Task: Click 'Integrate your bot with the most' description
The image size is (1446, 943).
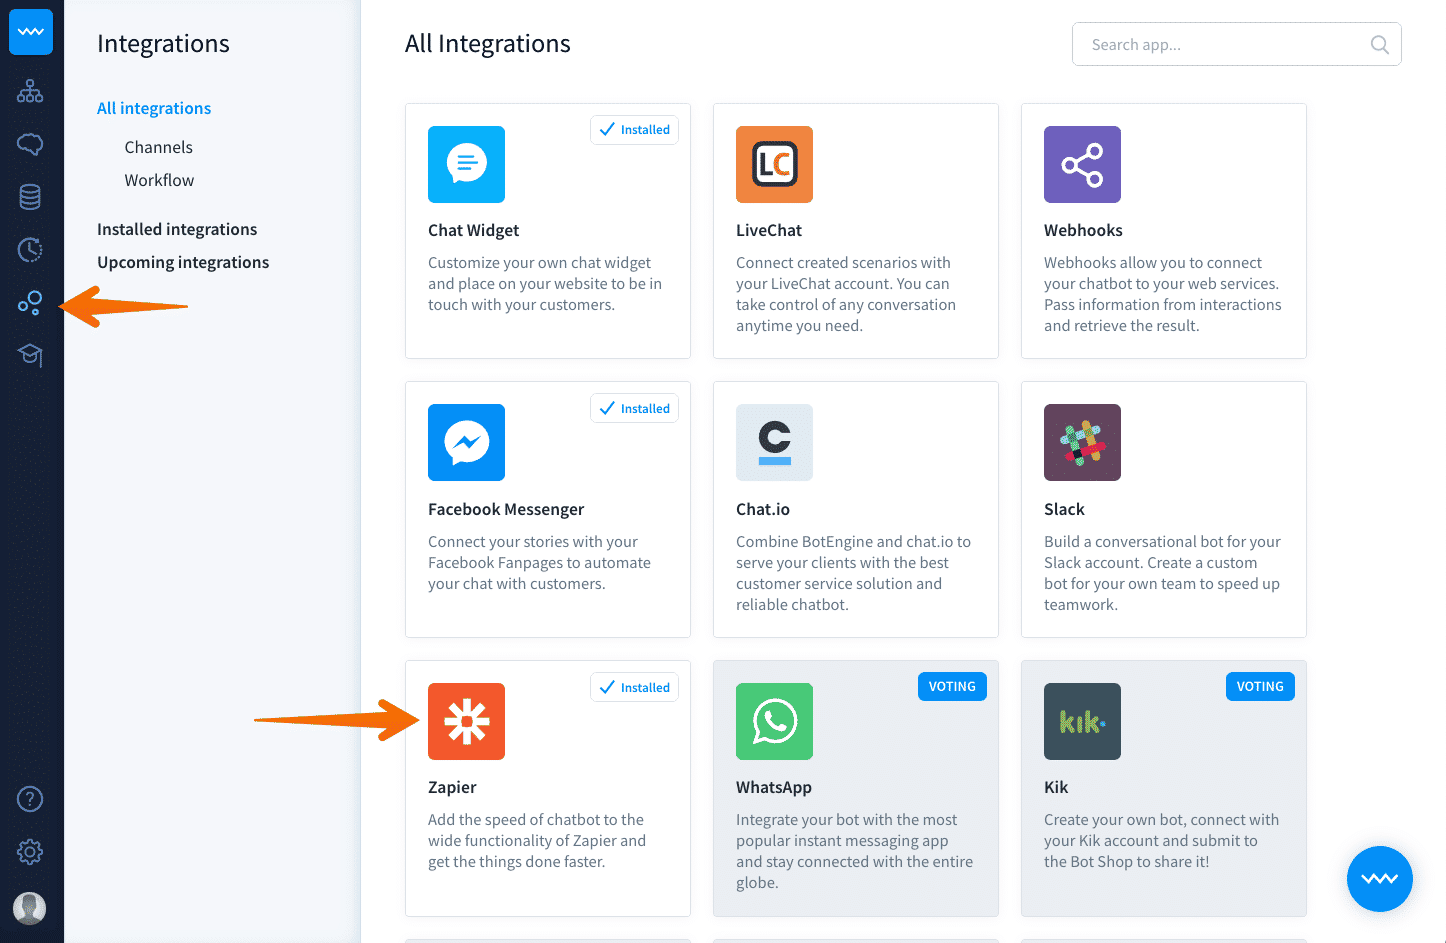Action: pyautogui.click(x=855, y=851)
